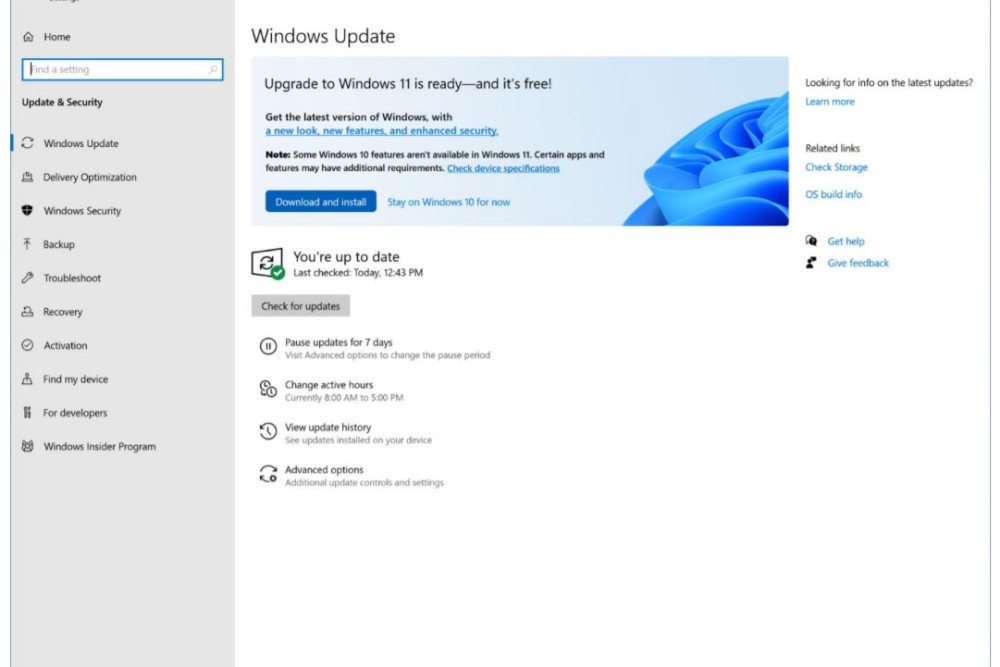Click the history icon beside View update history
Image resolution: width=1000 pixels, height=667 pixels.
pyautogui.click(x=268, y=432)
